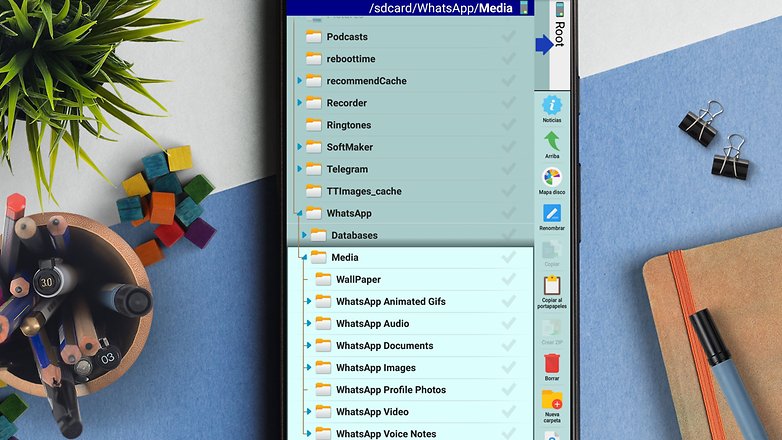Screen dimensions: 782x440
Task: Select the recommendCache folder name
Action: (367, 81)
